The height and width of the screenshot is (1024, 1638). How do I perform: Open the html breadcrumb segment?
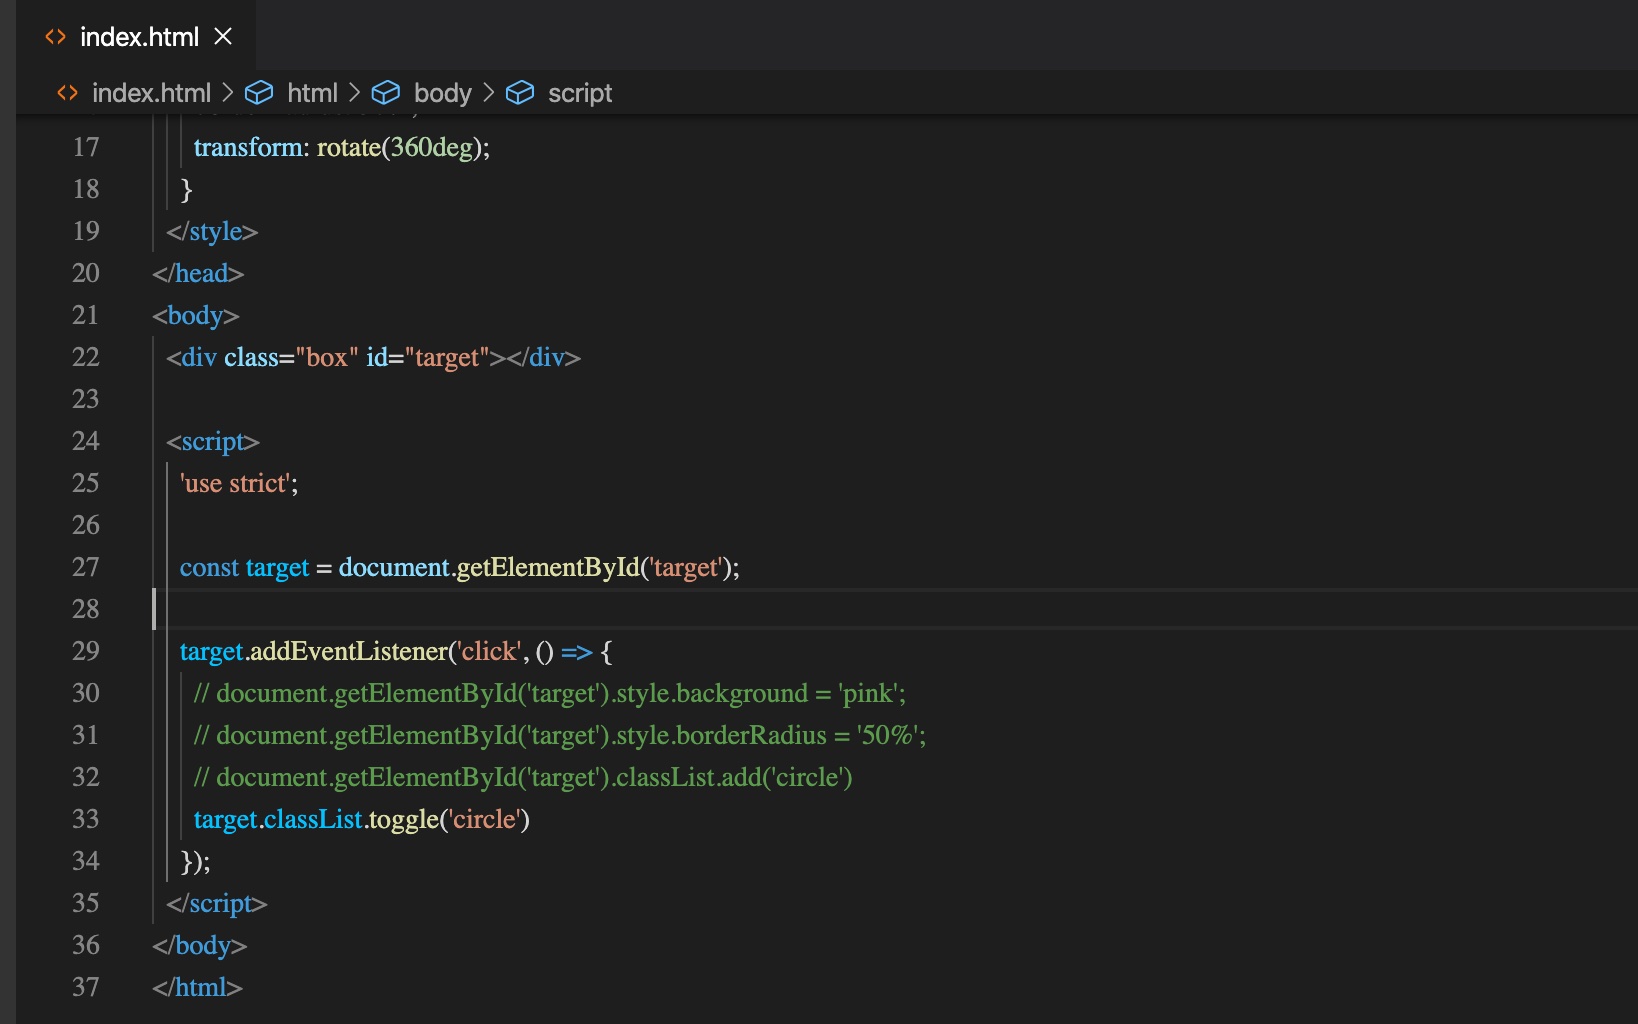point(312,93)
